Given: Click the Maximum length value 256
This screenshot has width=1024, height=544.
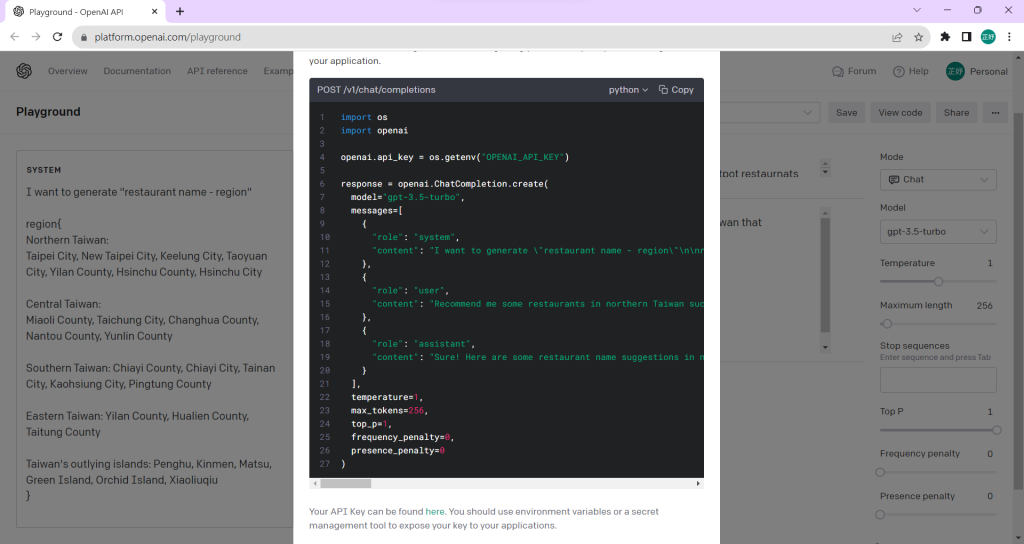Looking at the screenshot, I should 985,306.
